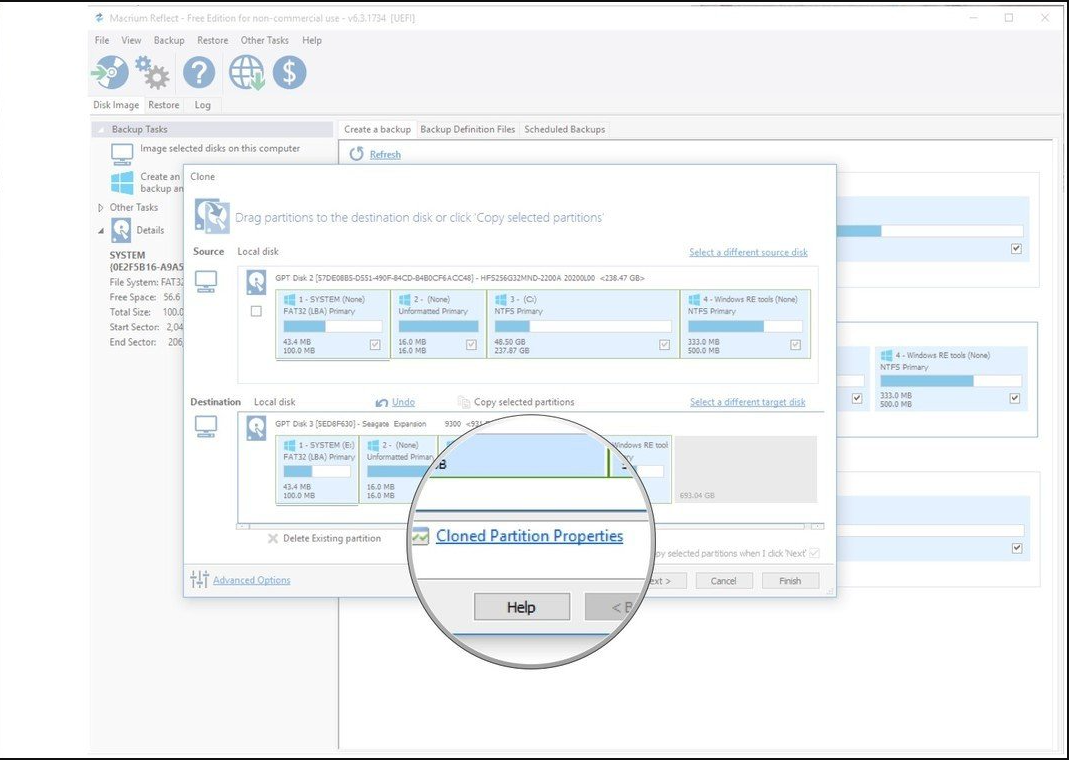Click 'Select a different source disk' link
The height and width of the screenshot is (760, 1069).
tap(749, 252)
